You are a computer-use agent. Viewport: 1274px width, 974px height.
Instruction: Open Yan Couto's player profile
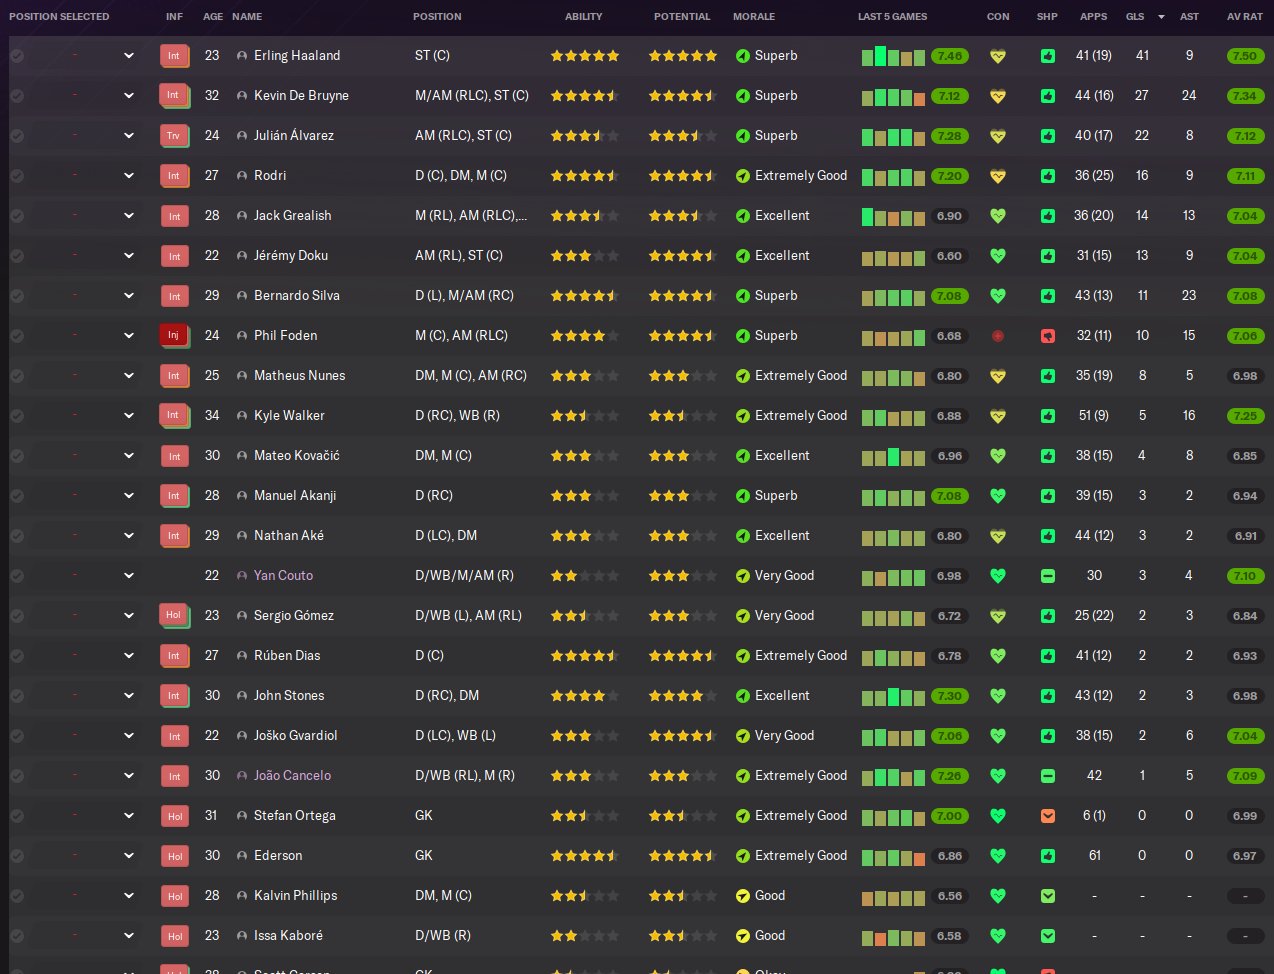click(x=283, y=576)
